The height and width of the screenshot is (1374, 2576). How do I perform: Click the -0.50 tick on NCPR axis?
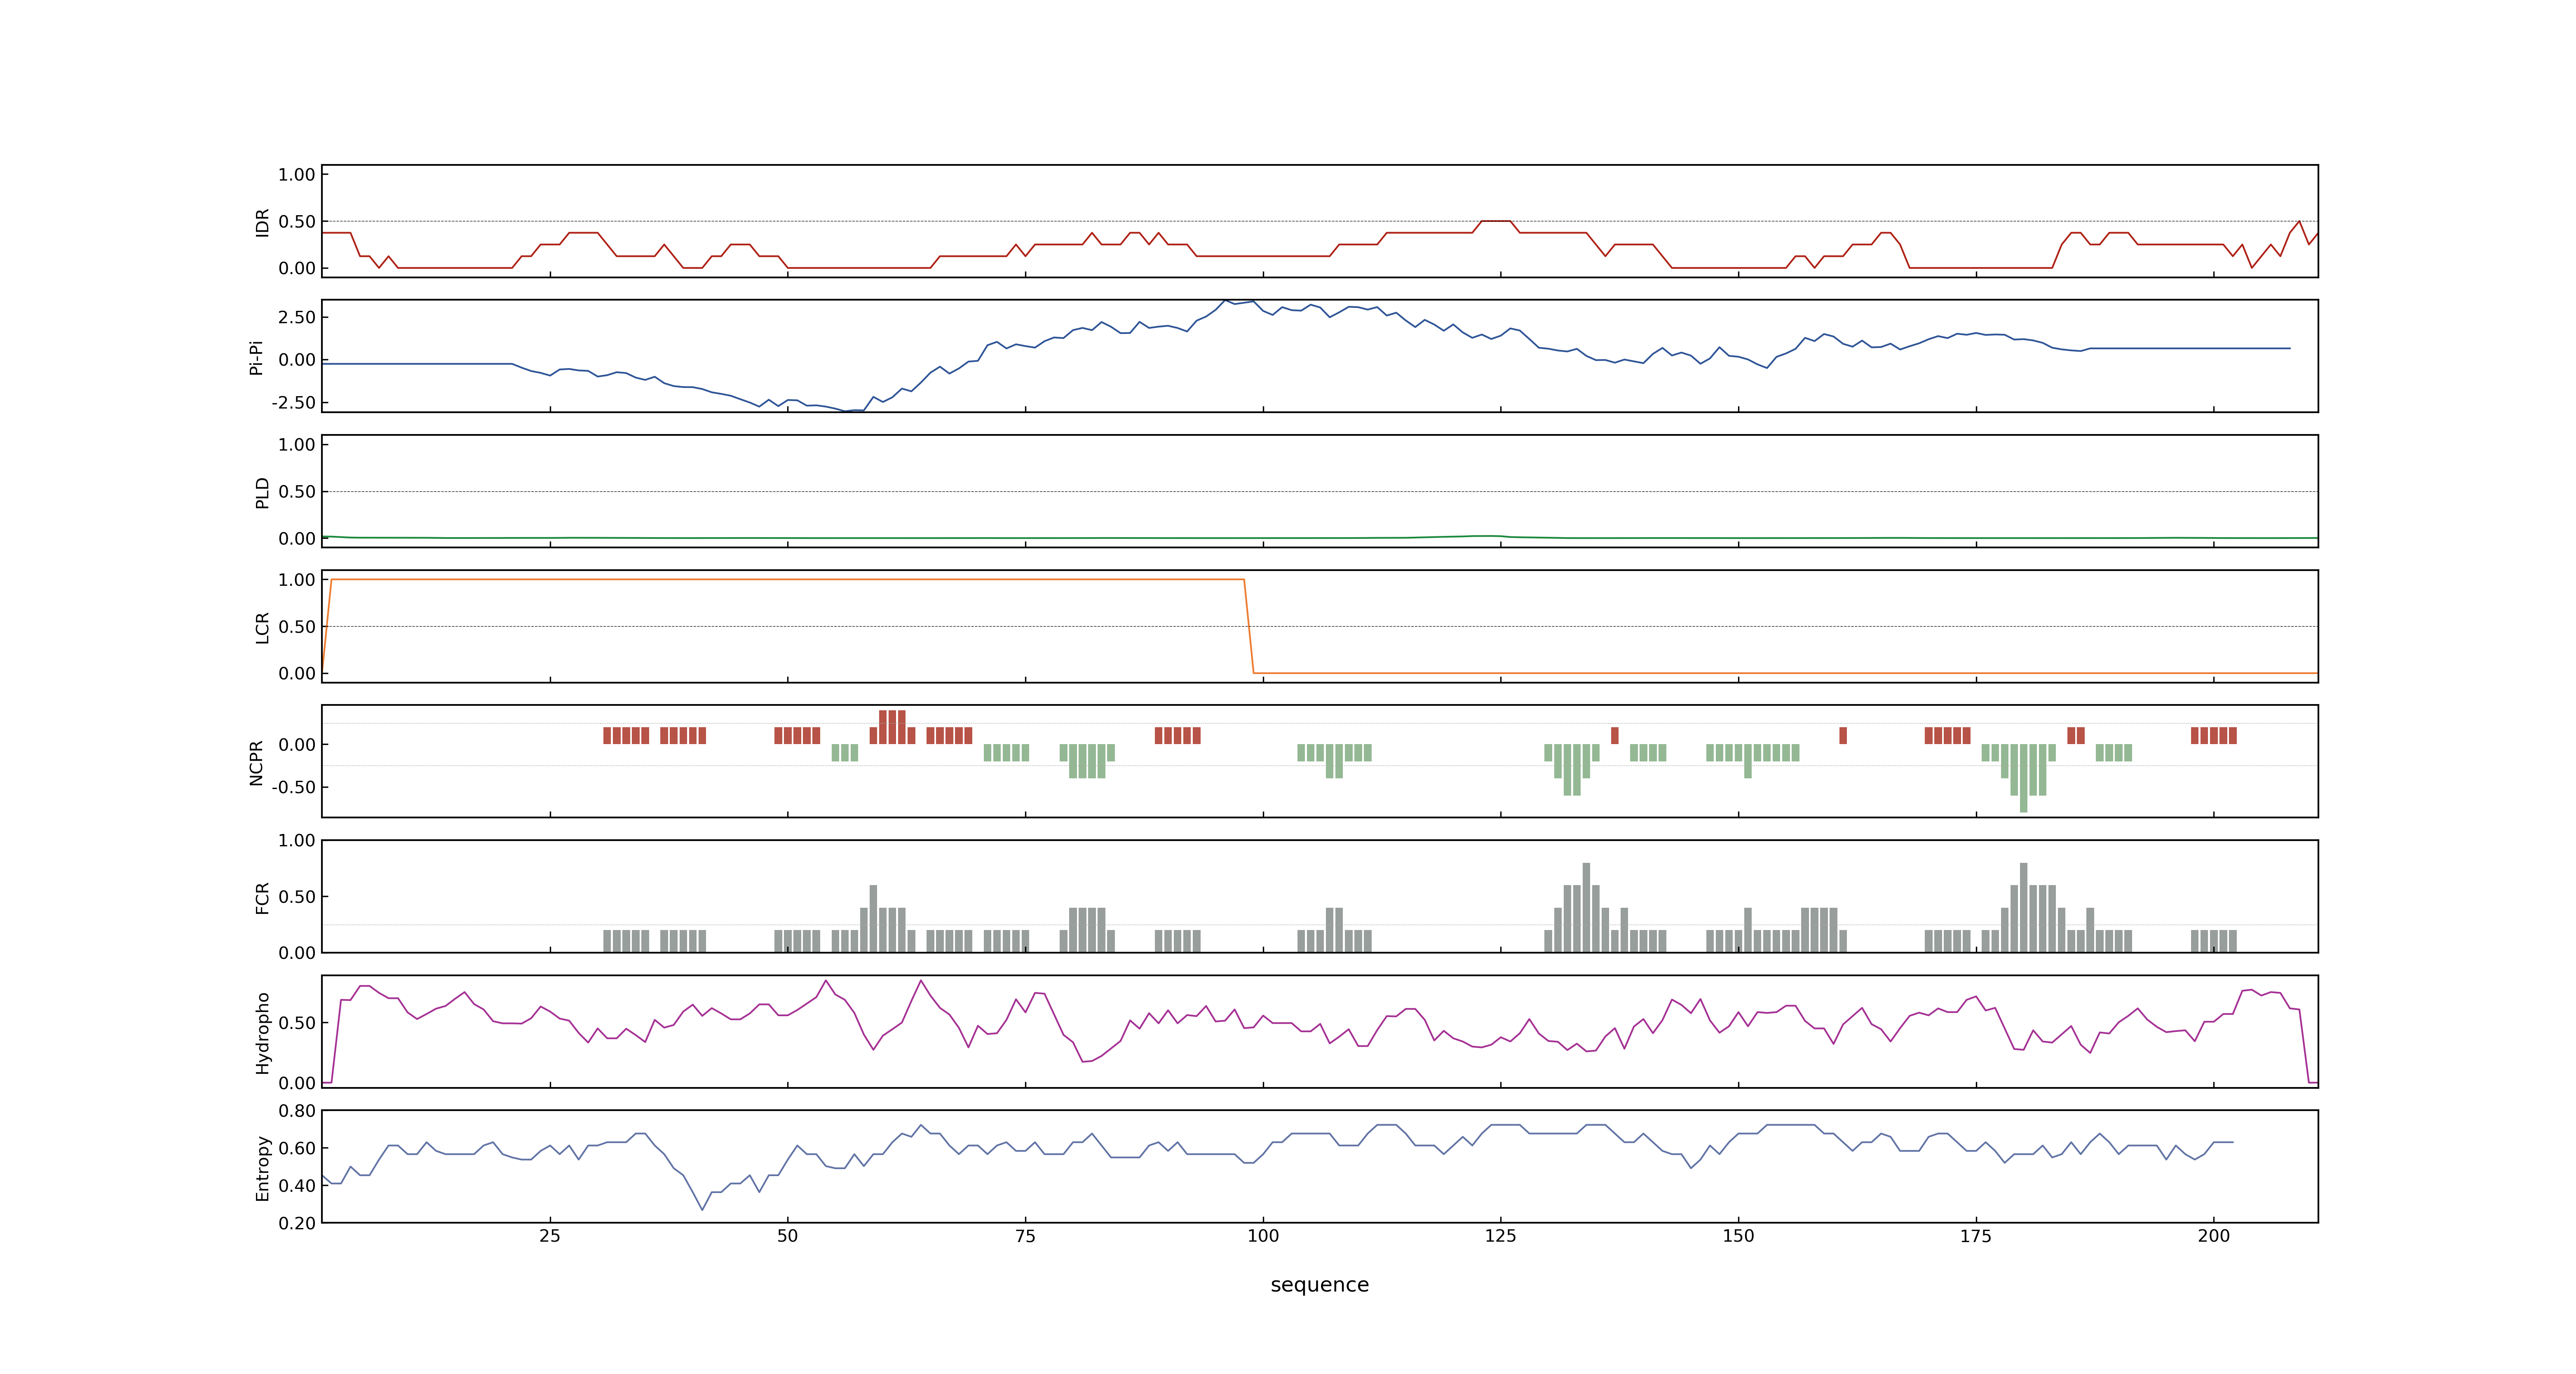[293, 787]
